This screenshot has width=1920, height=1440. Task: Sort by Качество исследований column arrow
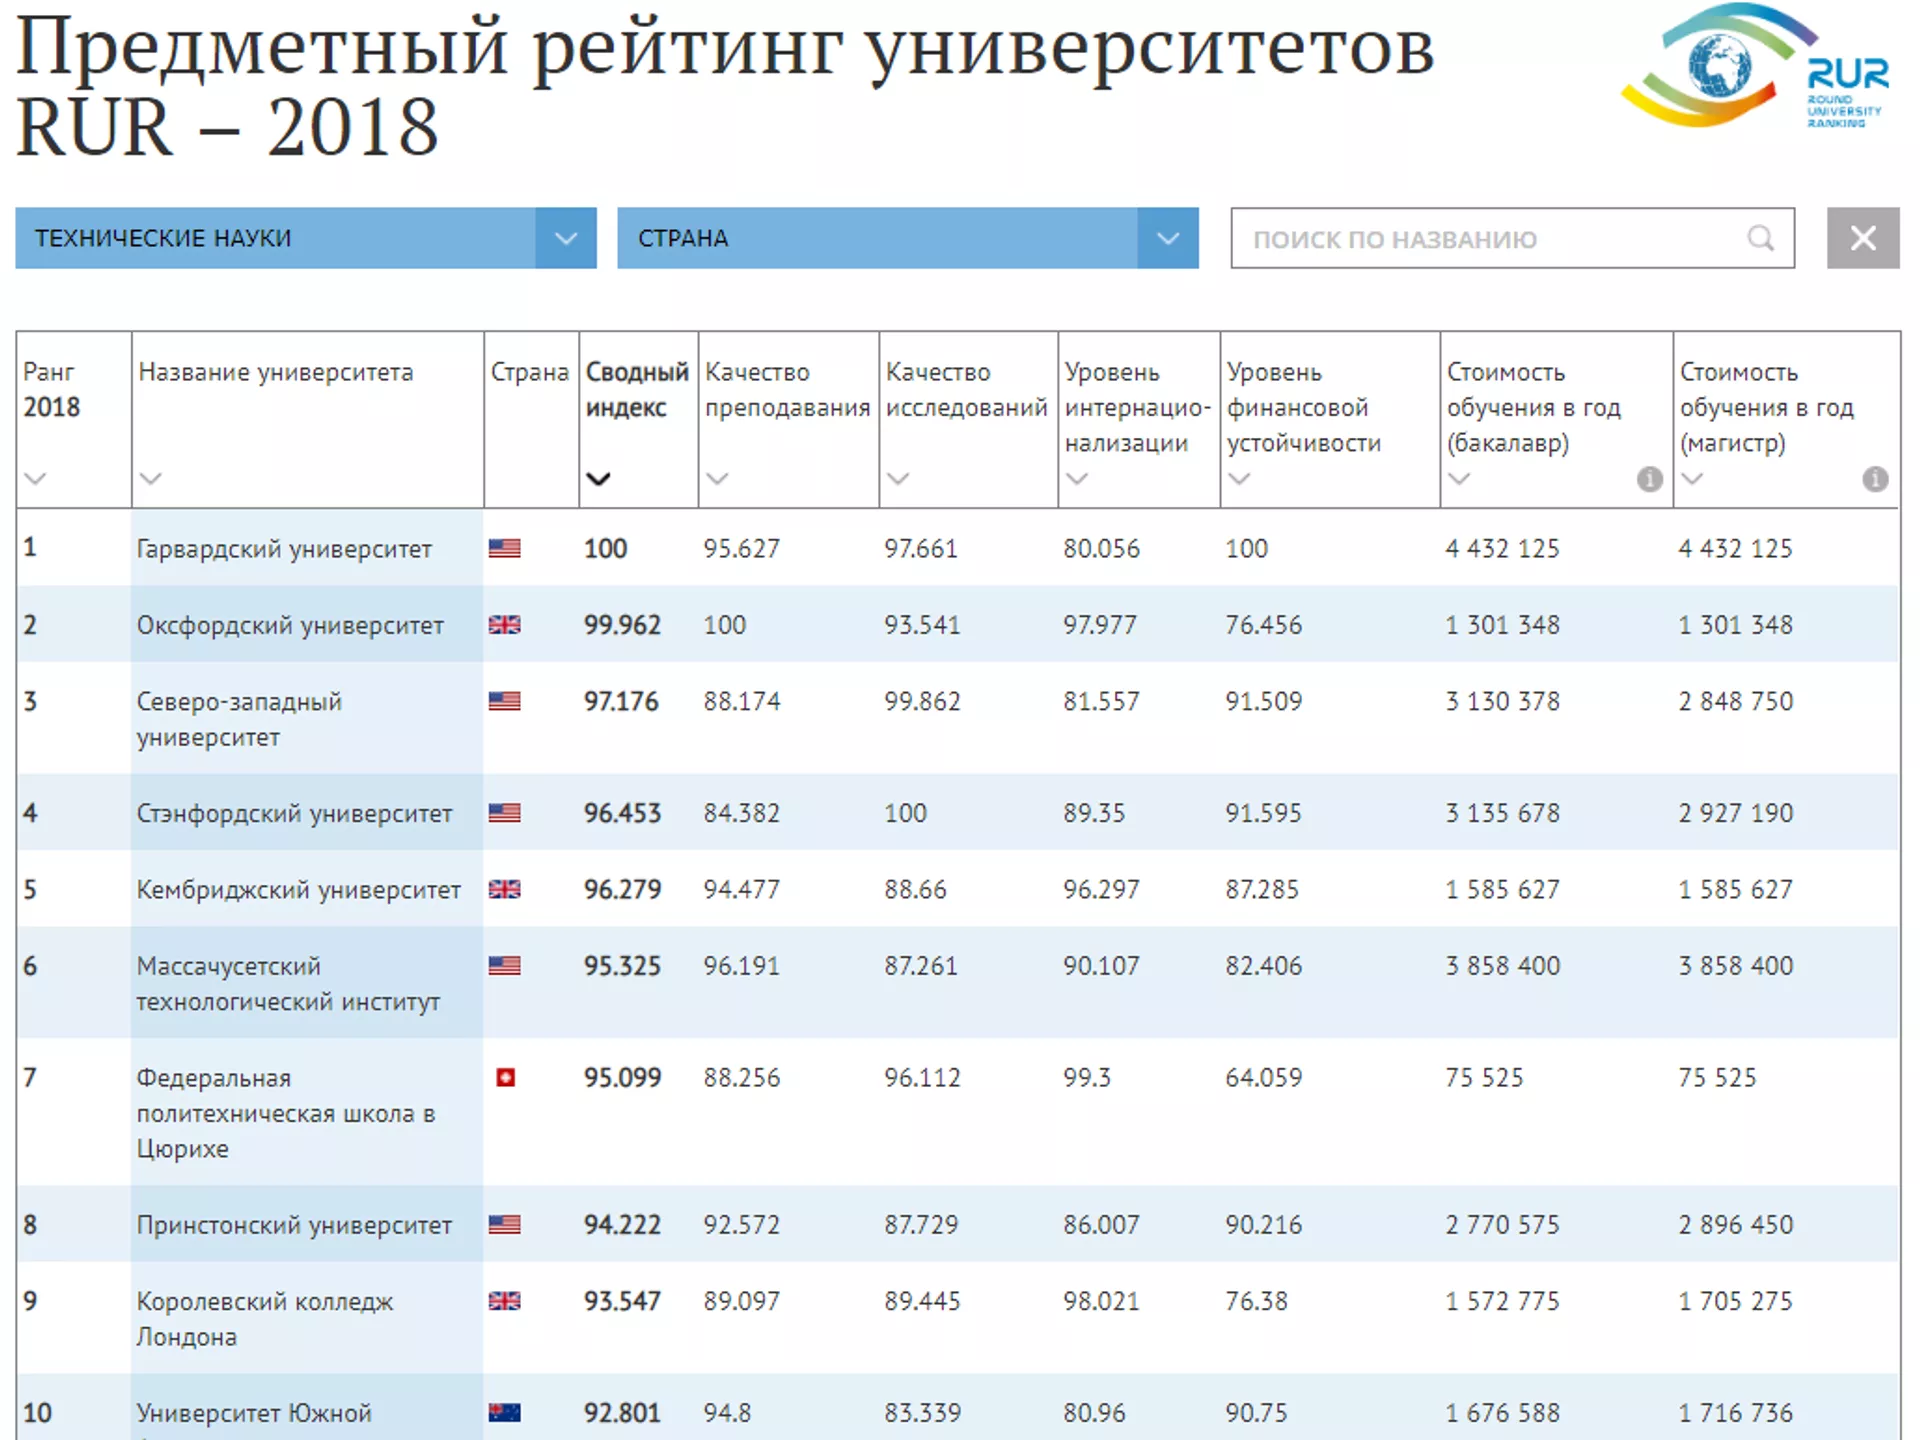click(898, 478)
